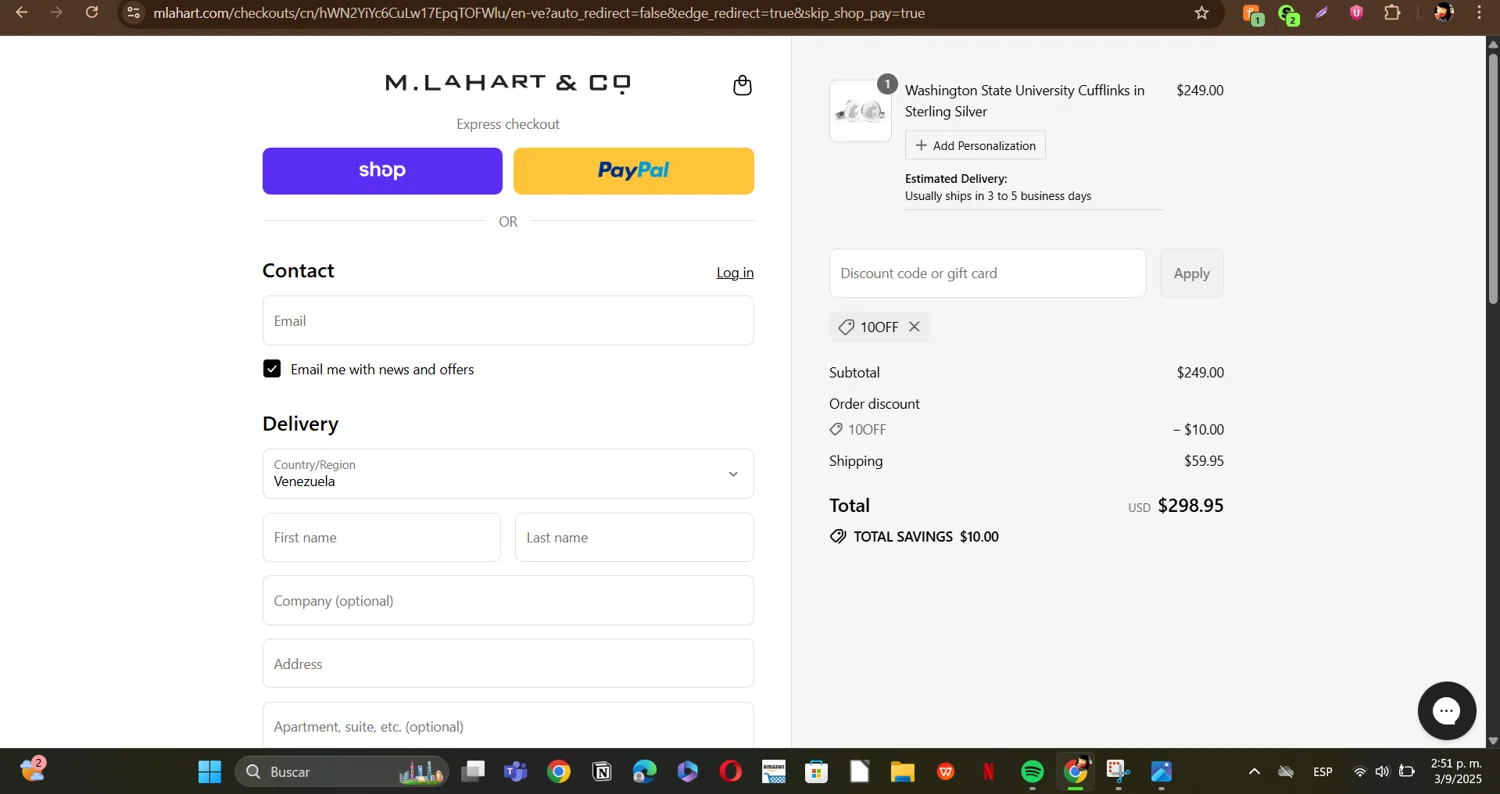Focus the Discount code or gift card field
Image resolution: width=1500 pixels, height=794 pixels.
988,273
